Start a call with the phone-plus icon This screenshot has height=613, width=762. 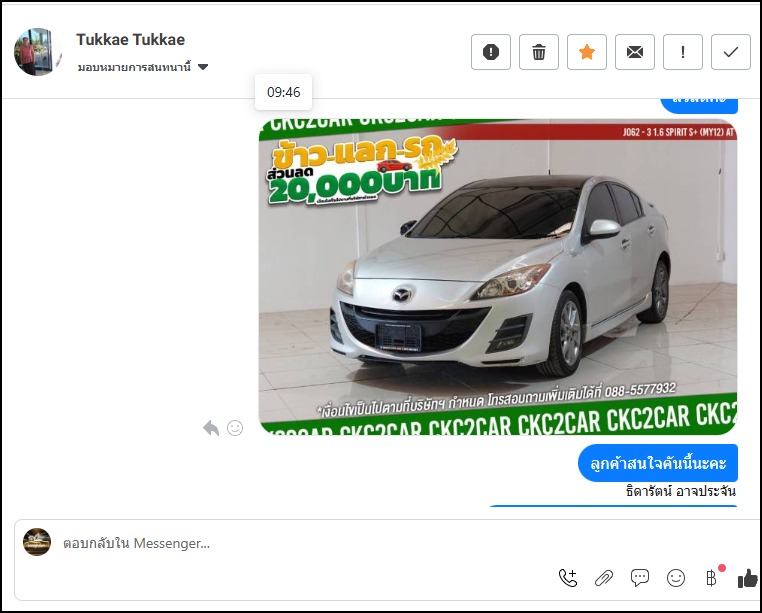[x=568, y=578]
